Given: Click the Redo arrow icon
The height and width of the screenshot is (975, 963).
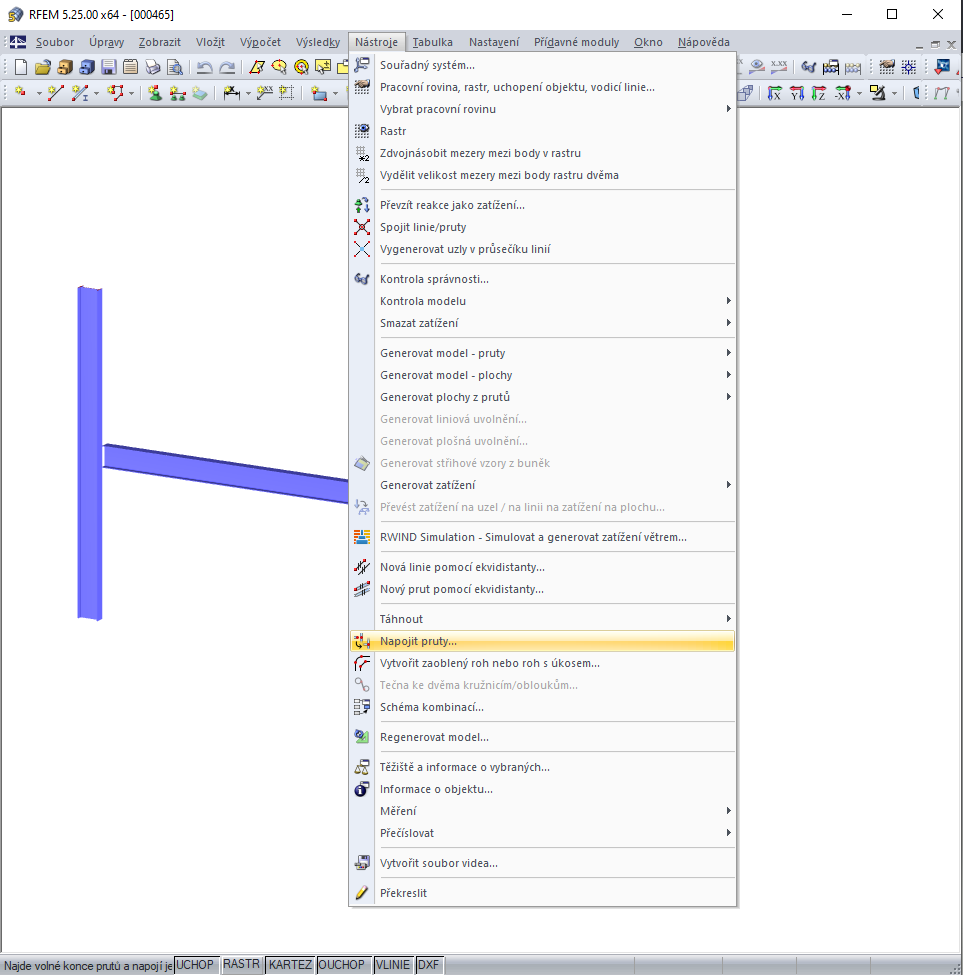Looking at the screenshot, I should point(227,67).
